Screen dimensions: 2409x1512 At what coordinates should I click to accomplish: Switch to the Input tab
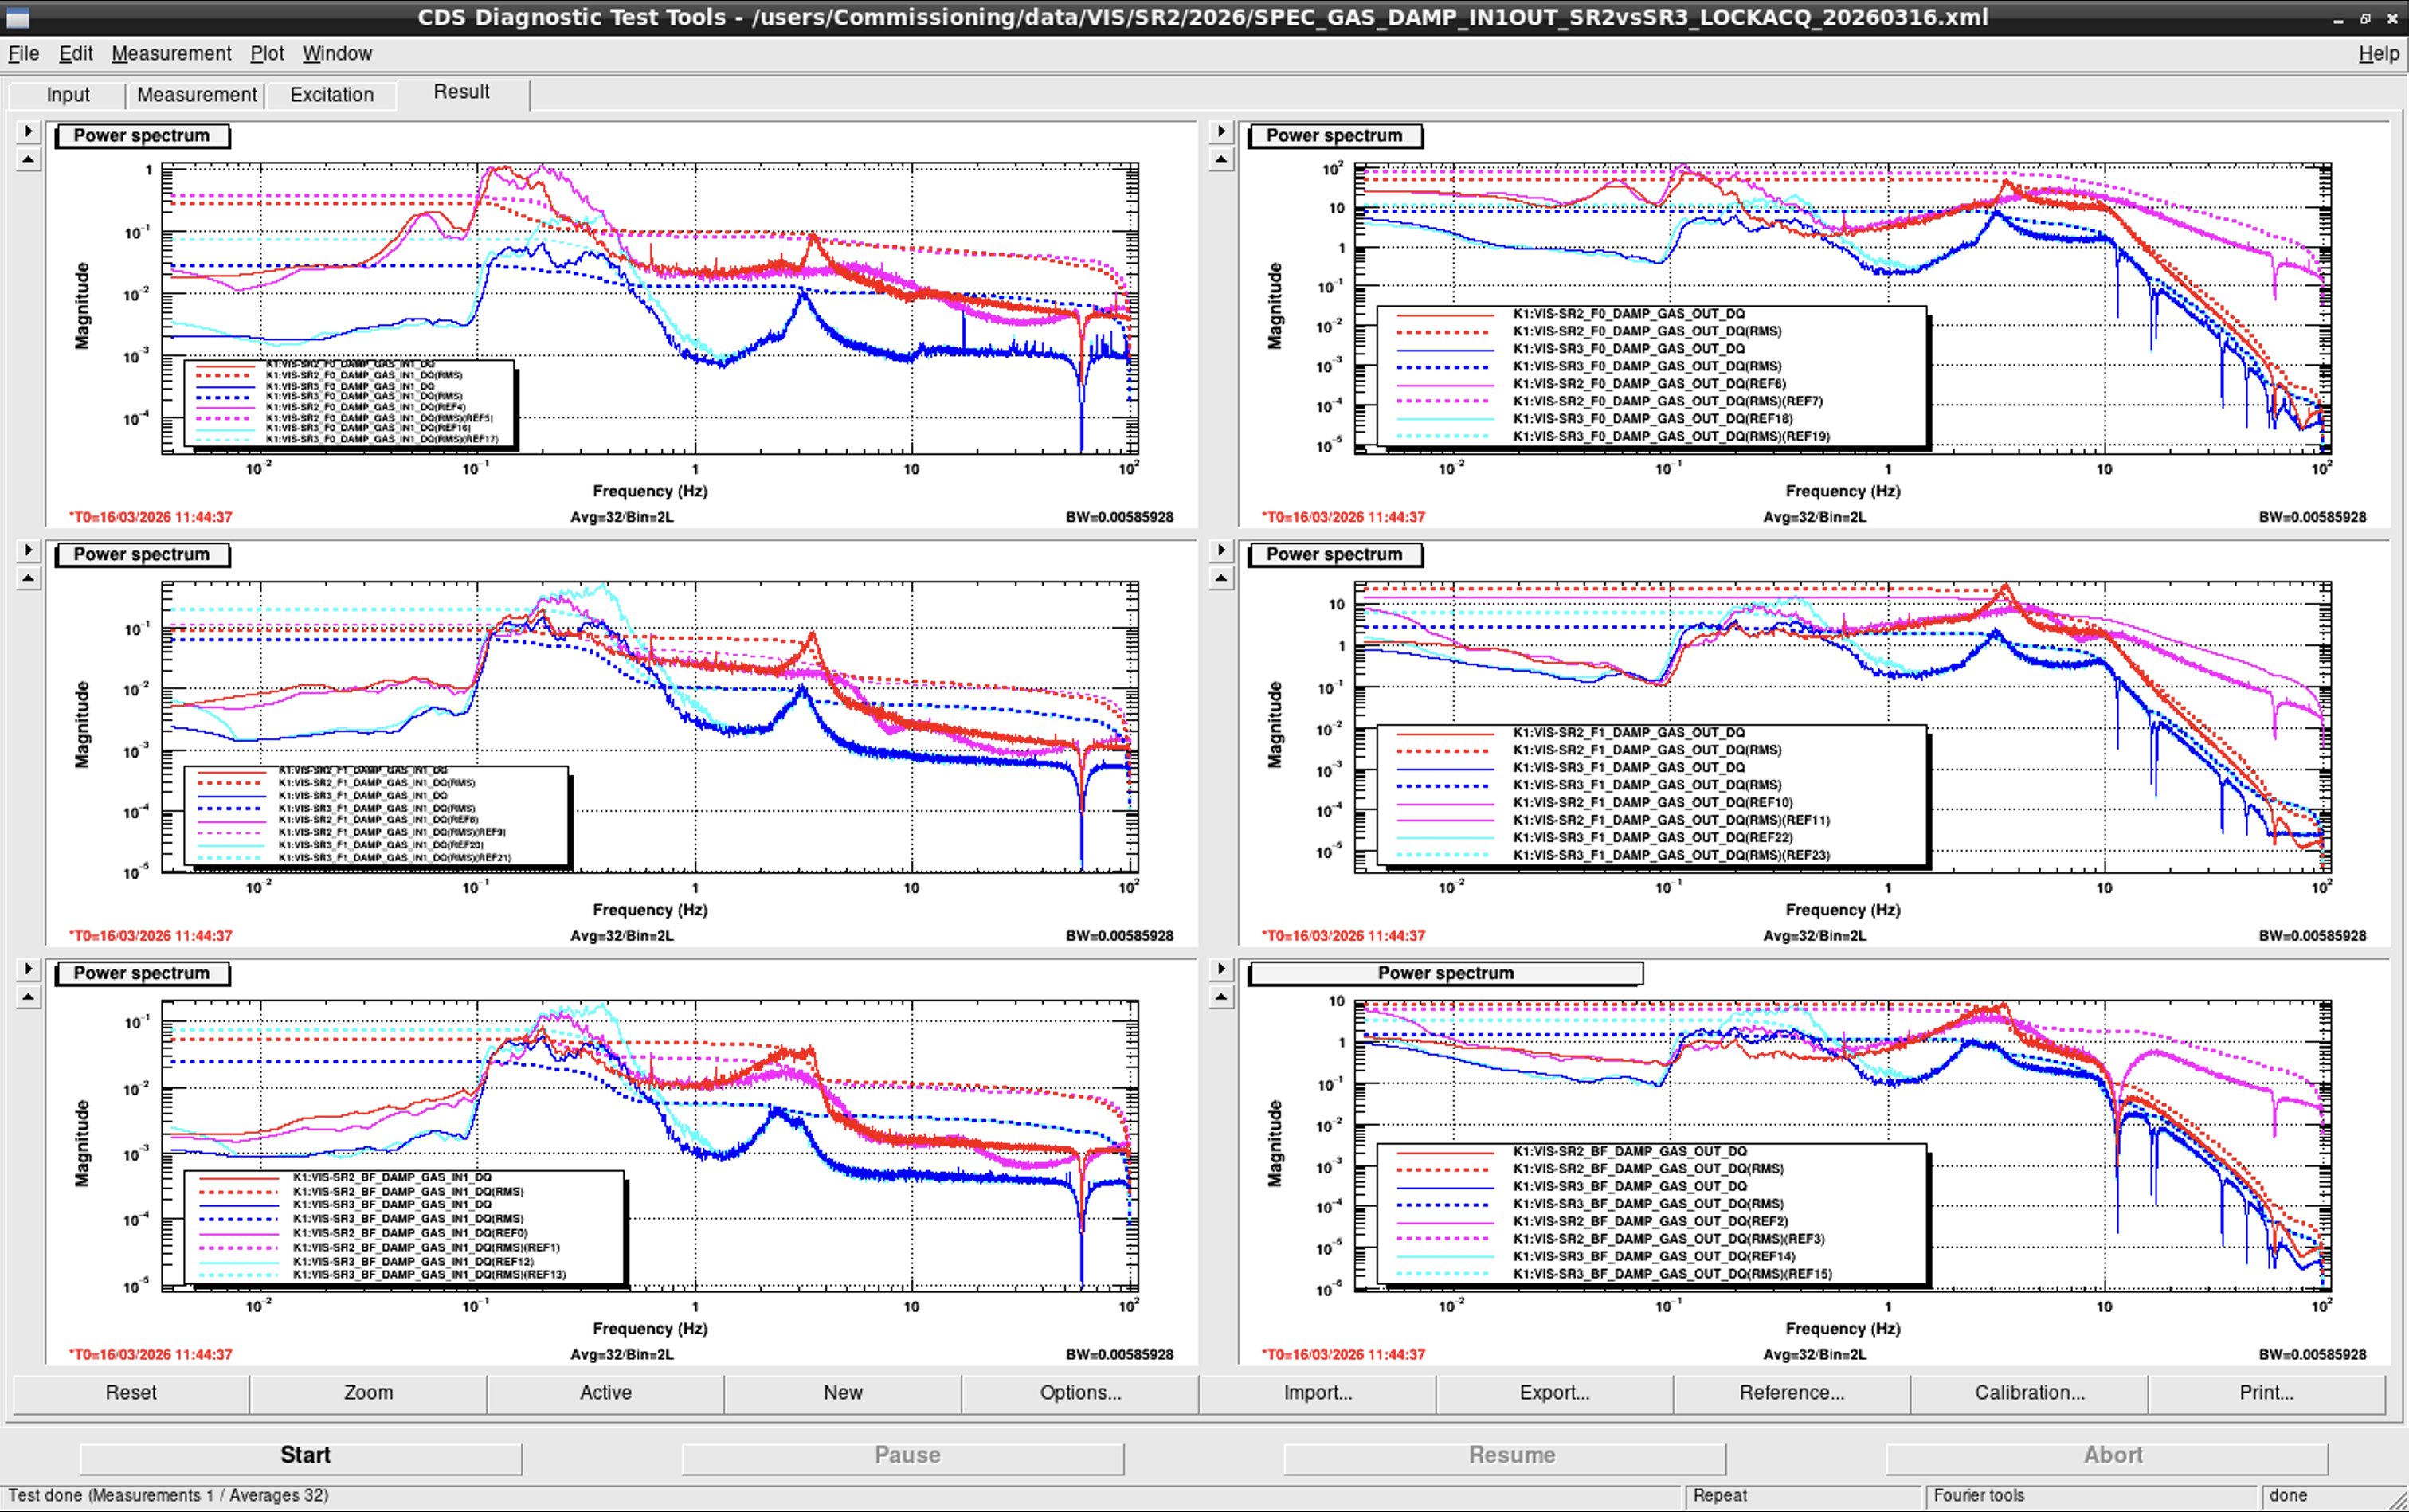point(68,95)
